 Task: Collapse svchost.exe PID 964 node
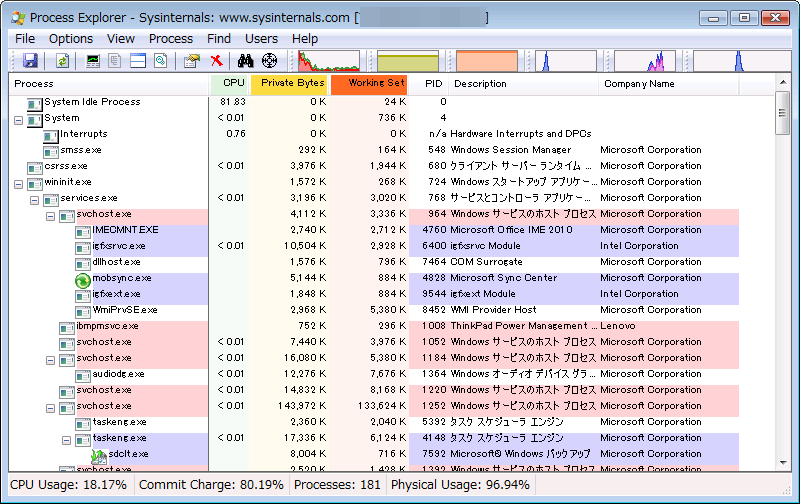51,217
